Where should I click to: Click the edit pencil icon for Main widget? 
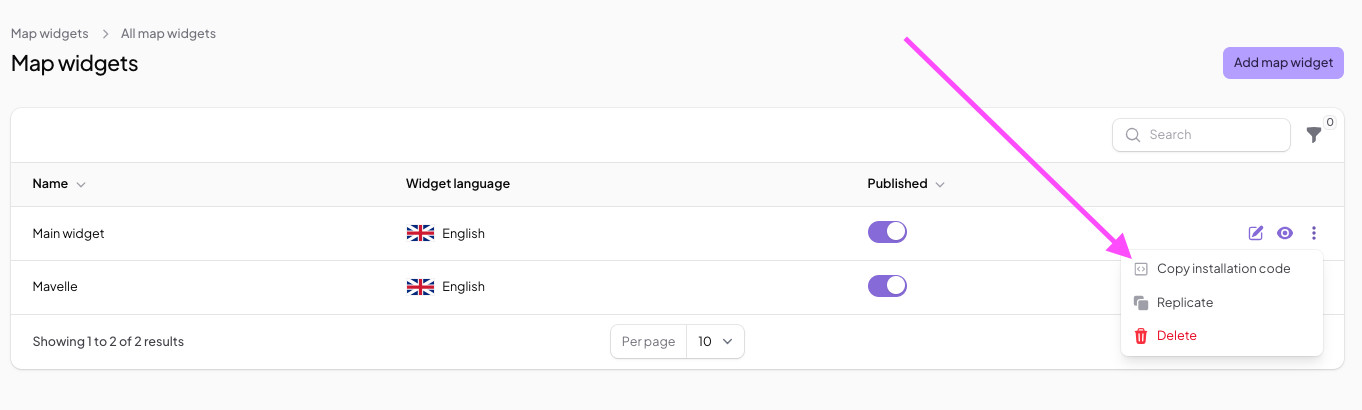(x=1256, y=234)
